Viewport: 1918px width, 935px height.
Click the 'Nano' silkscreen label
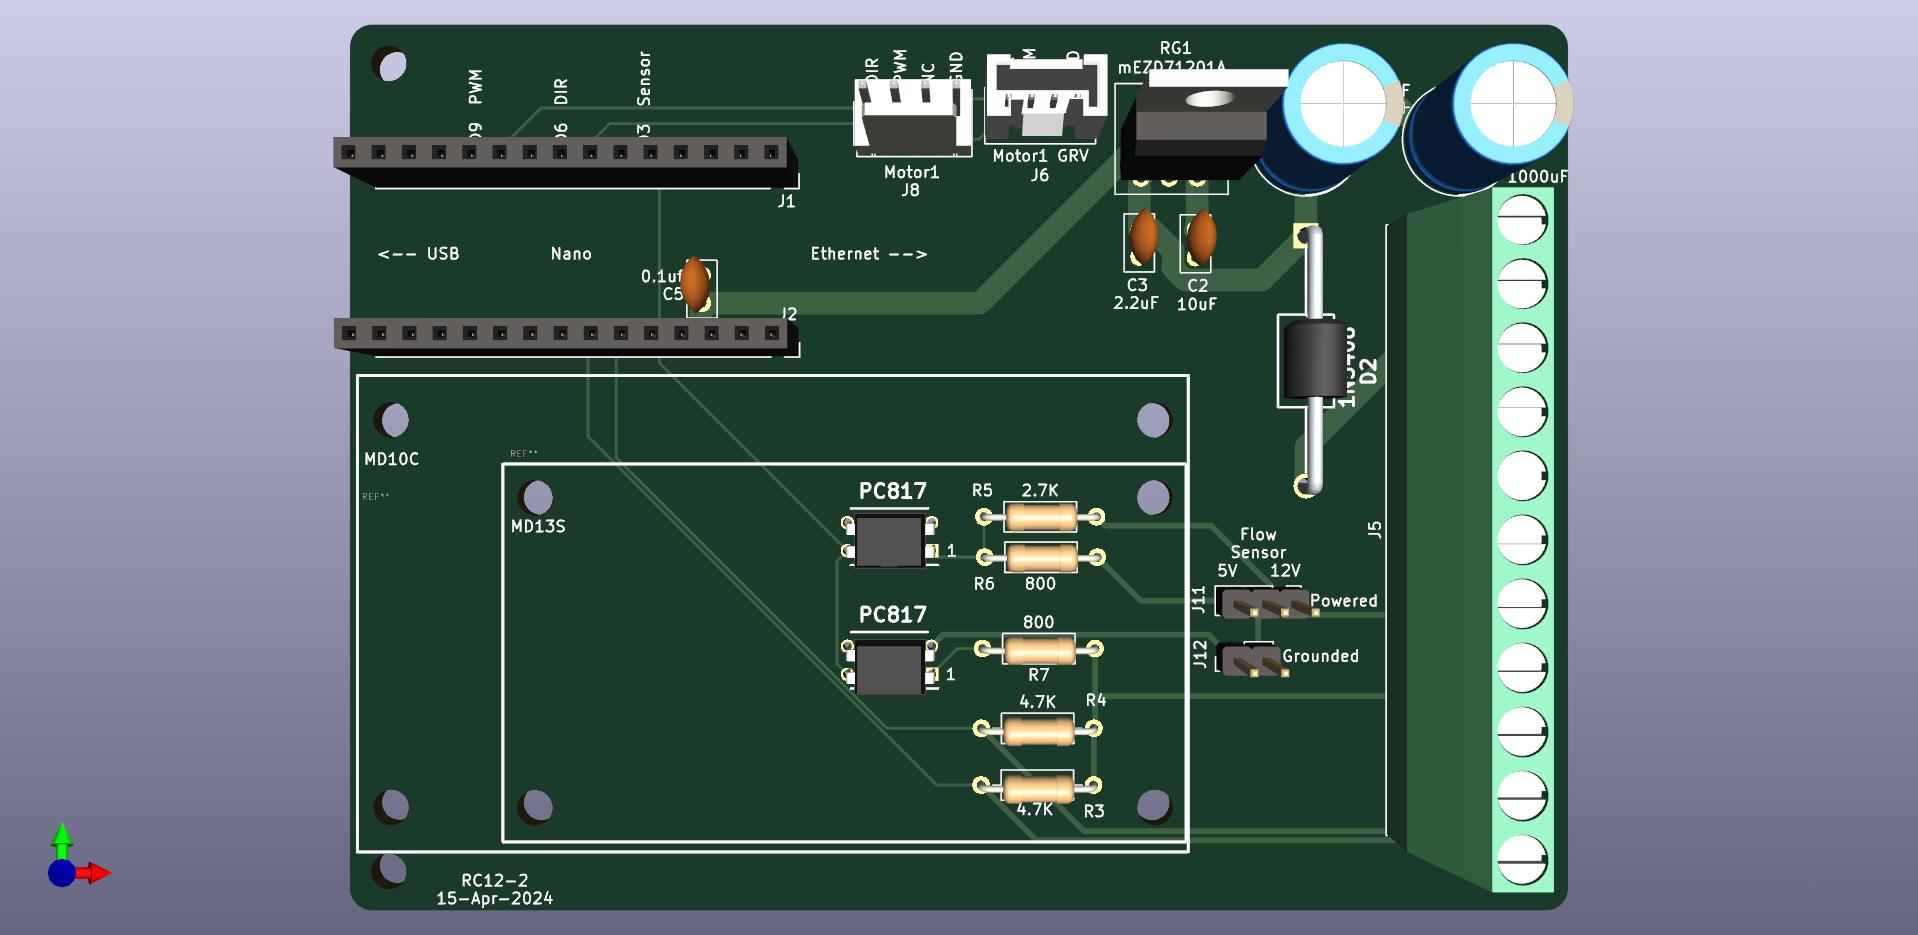pyautogui.click(x=571, y=254)
